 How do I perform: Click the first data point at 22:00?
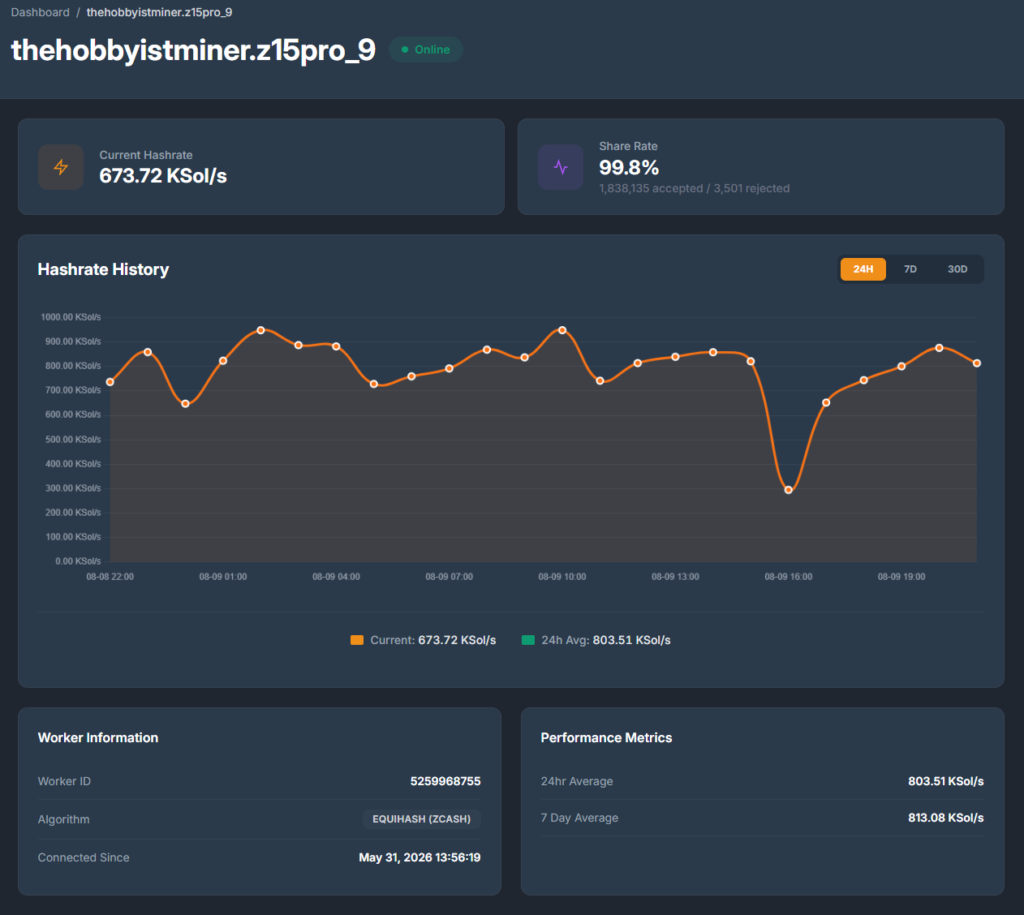tap(110, 382)
